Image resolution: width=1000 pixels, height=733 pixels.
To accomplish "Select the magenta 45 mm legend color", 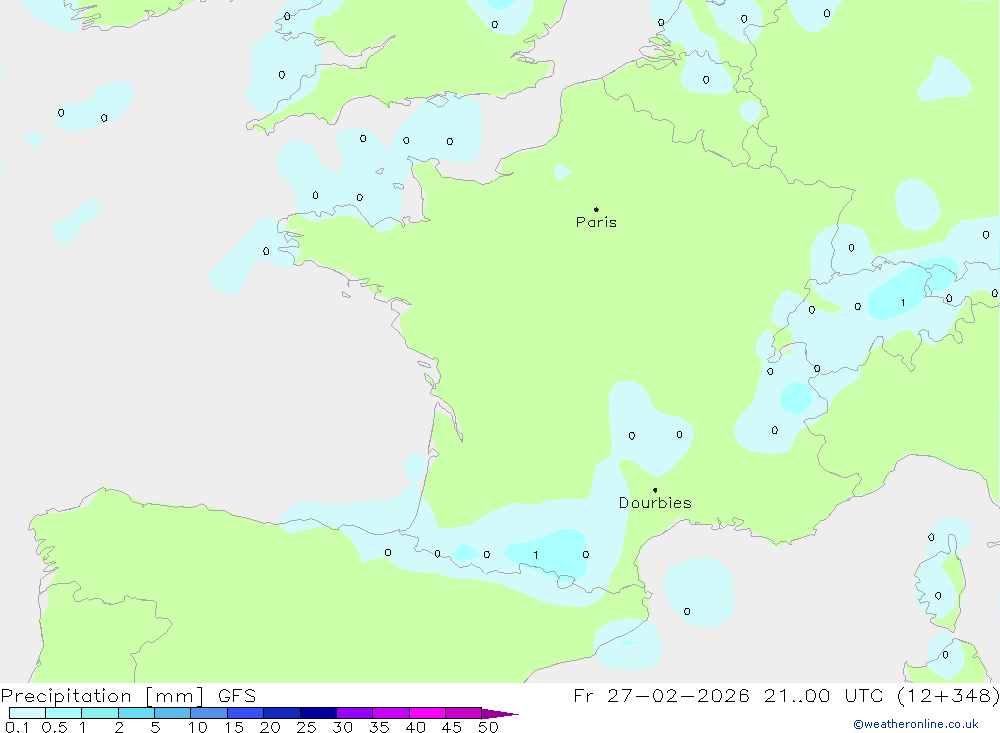I will 463,713.
